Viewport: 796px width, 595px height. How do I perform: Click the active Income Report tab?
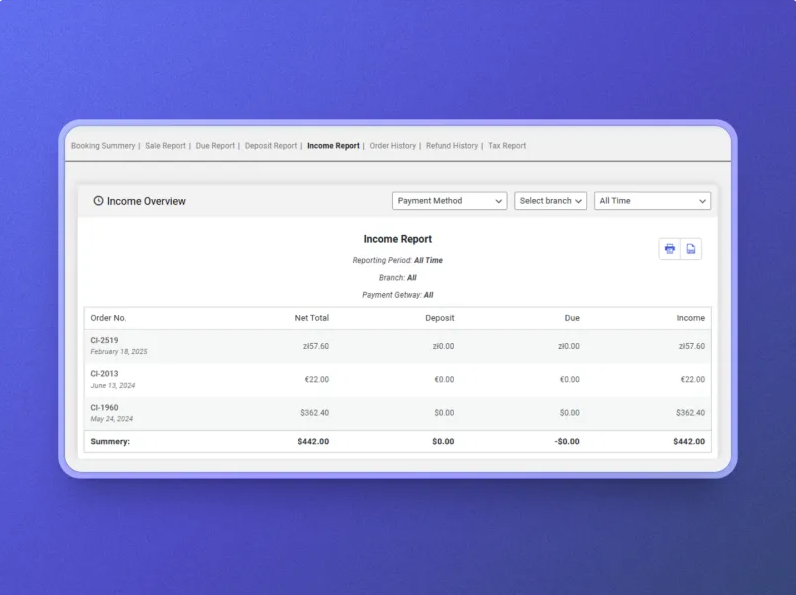pyautogui.click(x=333, y=146)
